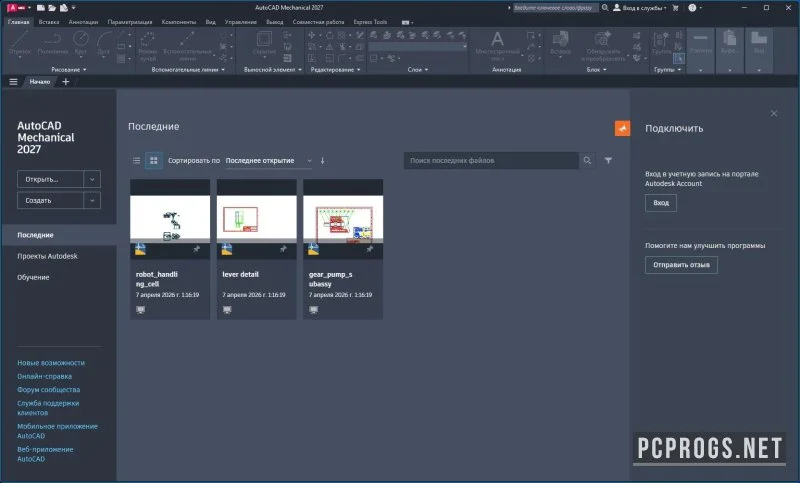Open the Express Tools ribbon tab

pos(370,22)
